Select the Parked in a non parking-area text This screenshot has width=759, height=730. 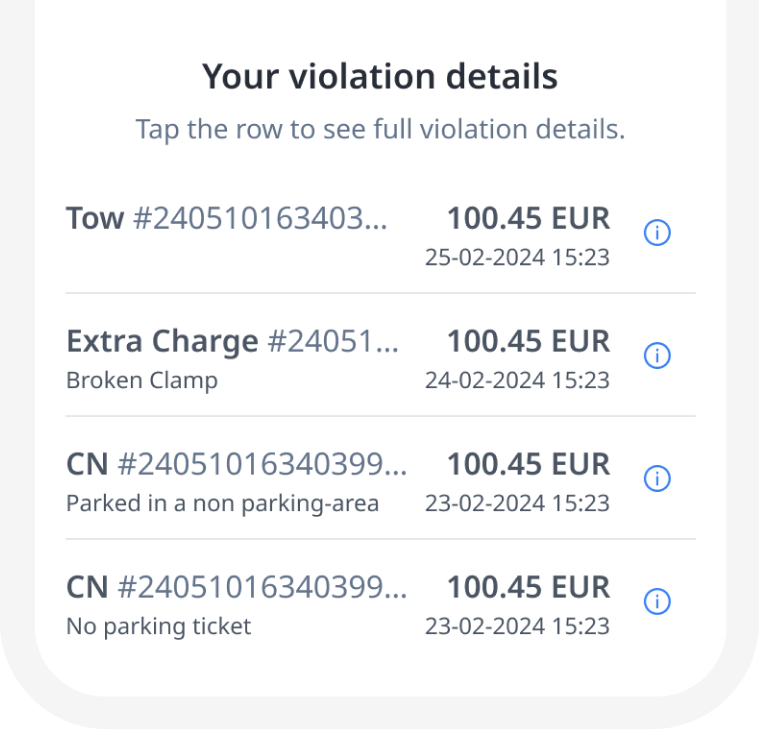[x=222, y=504]
